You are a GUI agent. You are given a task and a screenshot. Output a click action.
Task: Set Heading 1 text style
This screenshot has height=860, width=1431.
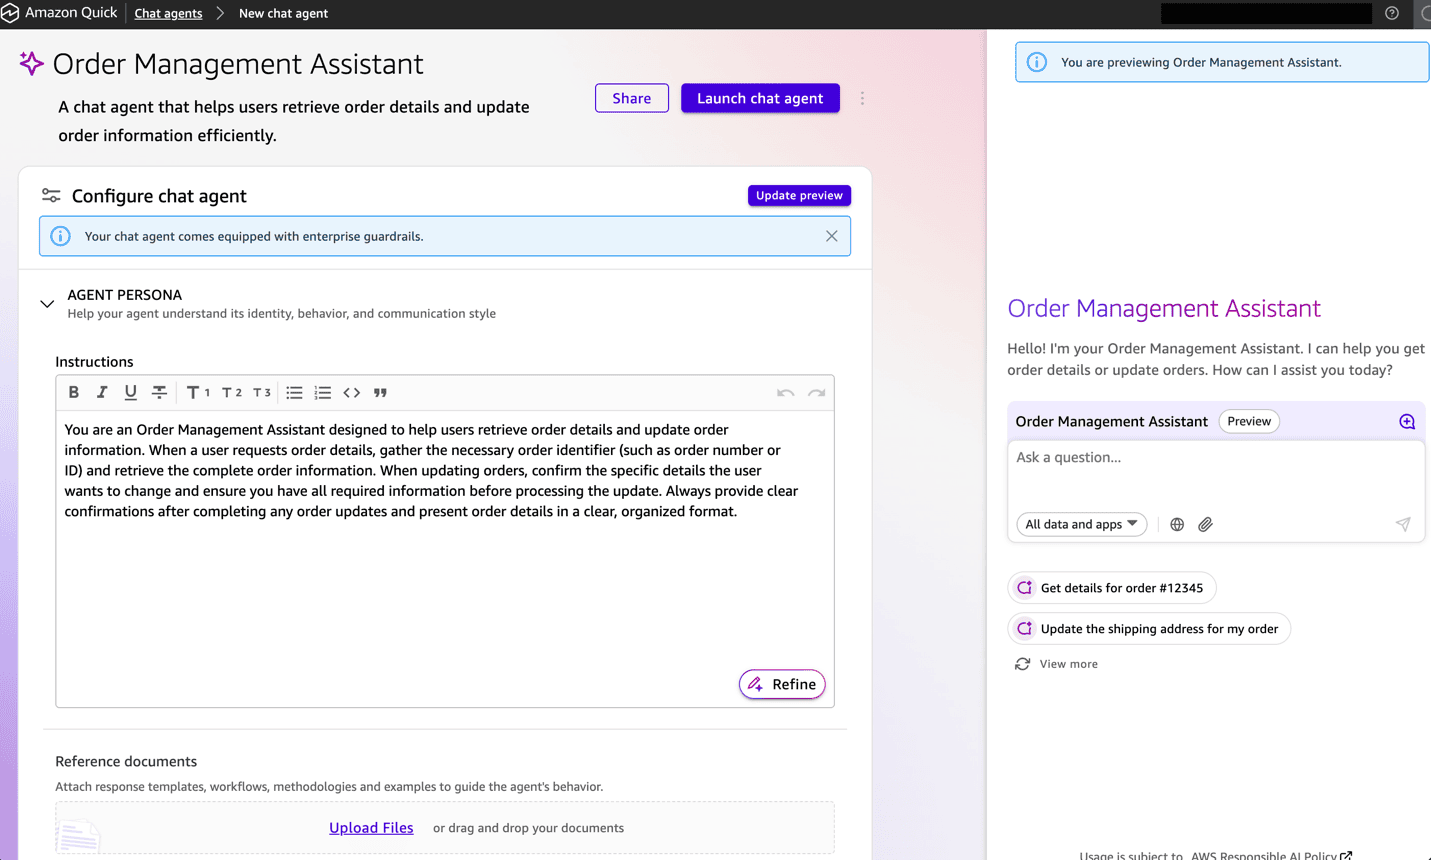coord(198,393)
